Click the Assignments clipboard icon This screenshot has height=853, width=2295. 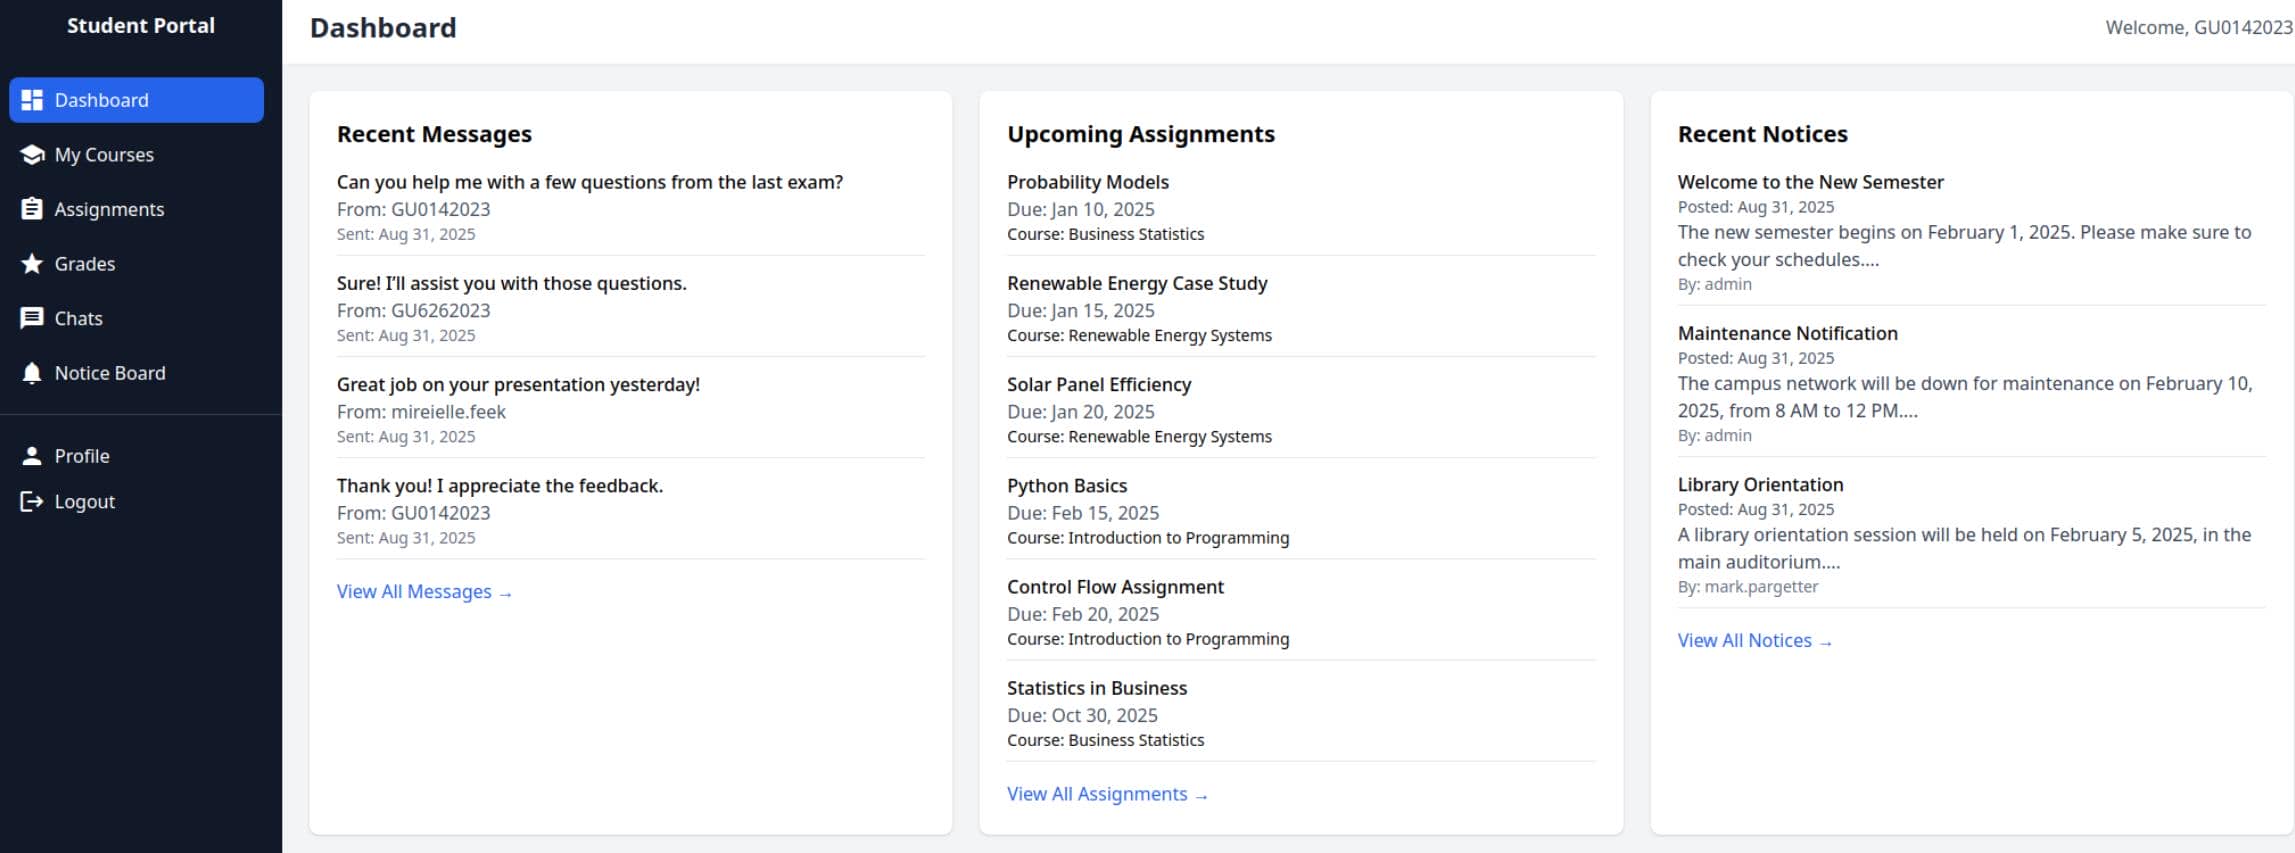pyautogui.click(x=32, y=209)
